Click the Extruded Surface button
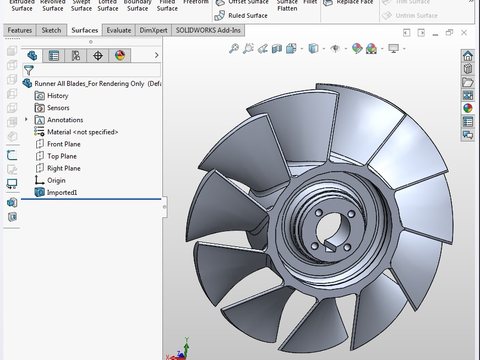Image resolution: width=480 pixels, height=360 pixels. pyautogui.click(x=22, y=6)
